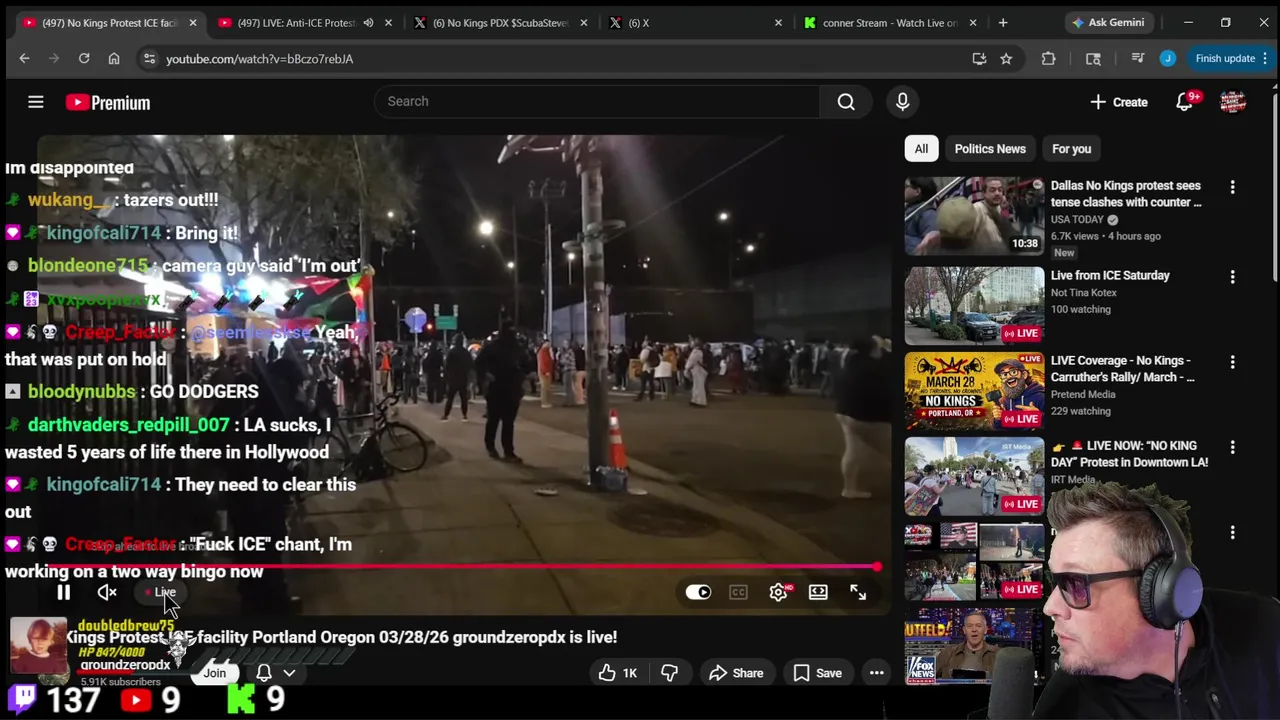Viewport: 1280px width, 720px height.
Task: Click the Dallas No Kings protest title
Action: click(x=1126, y=194)
